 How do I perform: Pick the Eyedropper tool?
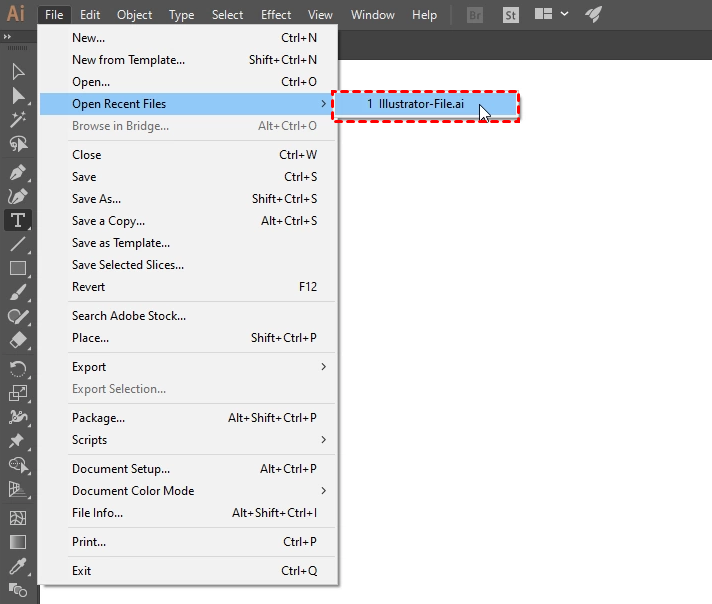(18, 567)
